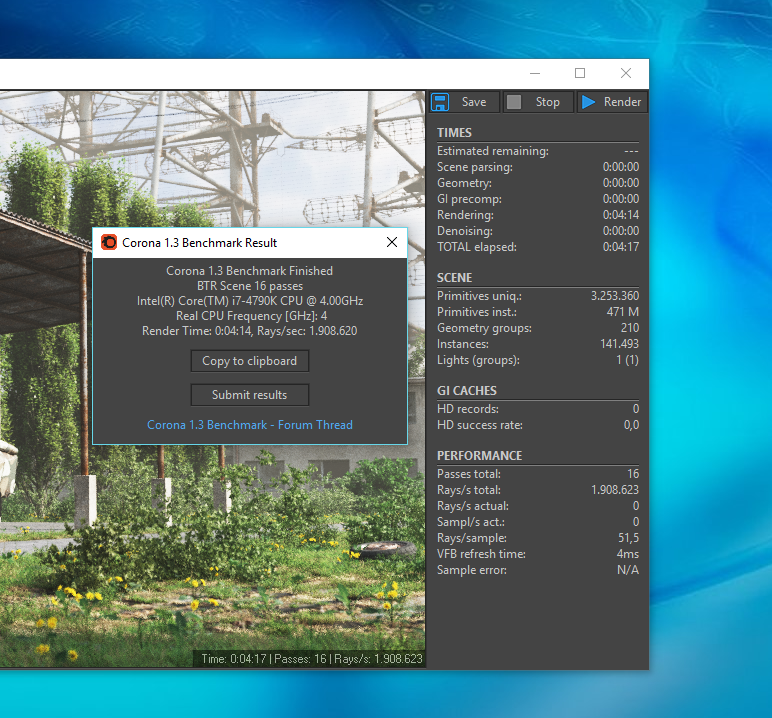Image resolution: width=772 pixels, height=718 pixels.
Task: Click the TIMES section heading
Action: [x=454, y=133]
